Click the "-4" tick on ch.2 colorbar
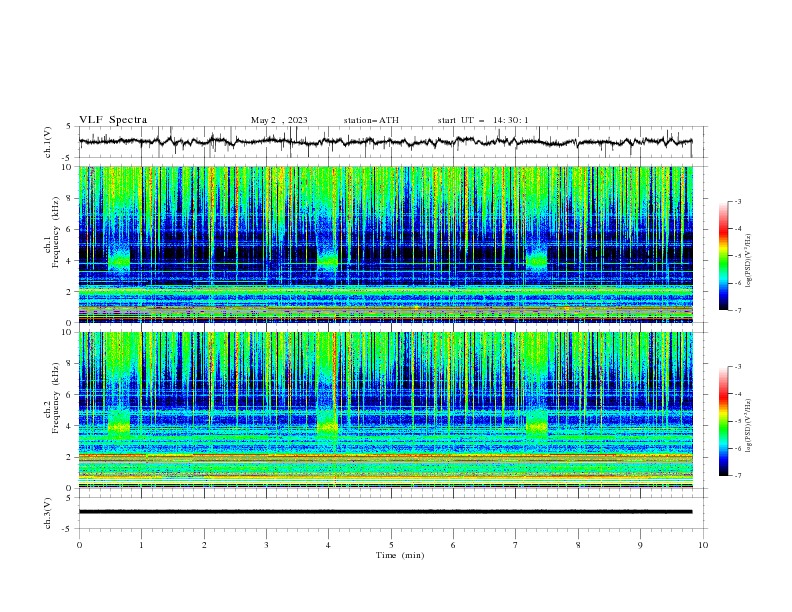The height and width of the screenshot is (612, 792). pos(738,394)
